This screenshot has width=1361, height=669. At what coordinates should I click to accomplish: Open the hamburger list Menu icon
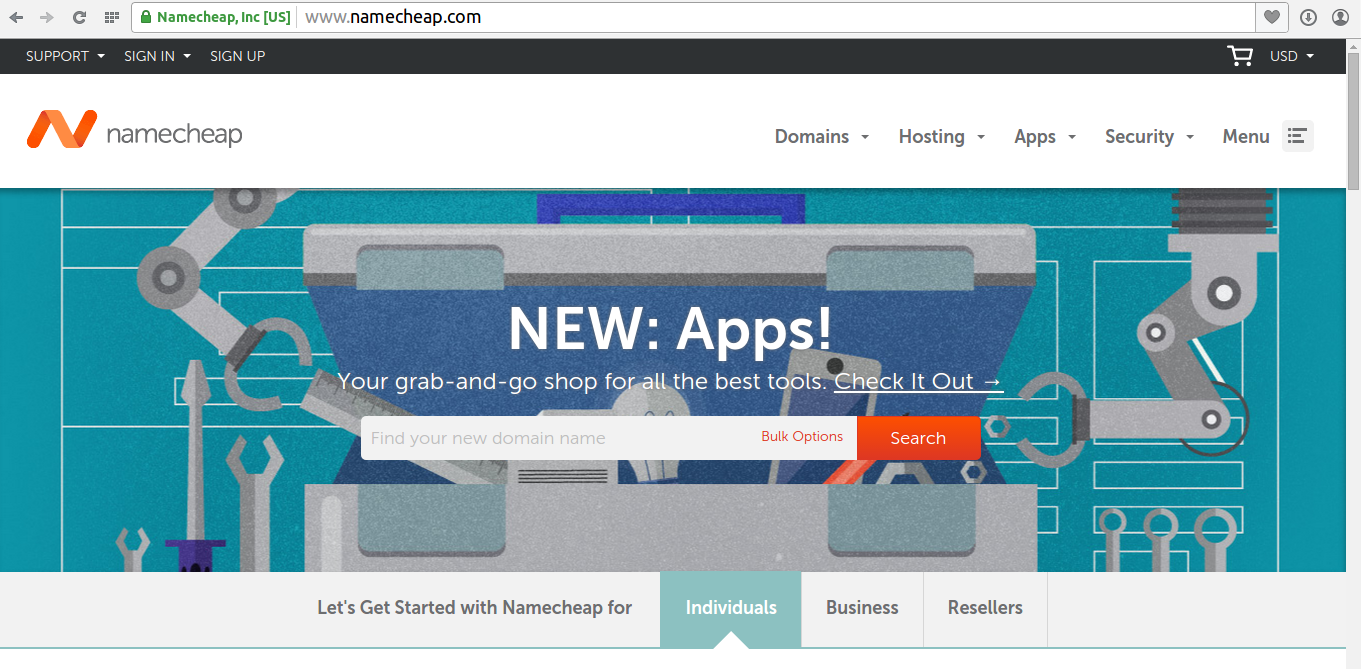1298,136
